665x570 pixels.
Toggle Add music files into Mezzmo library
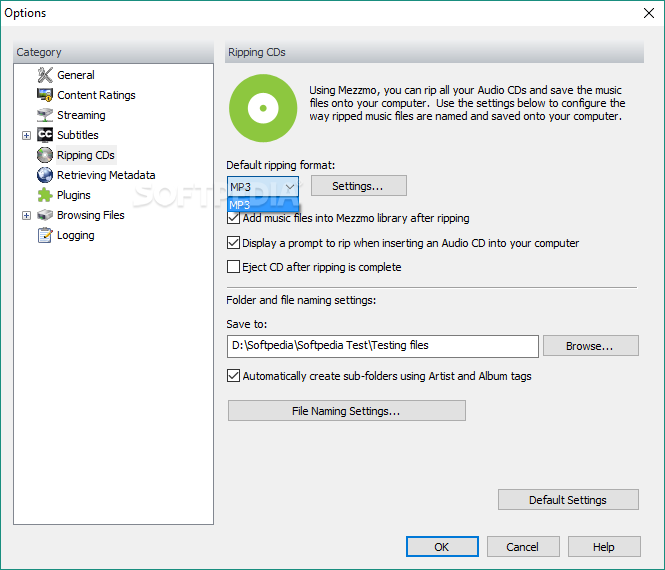point(234,218)
